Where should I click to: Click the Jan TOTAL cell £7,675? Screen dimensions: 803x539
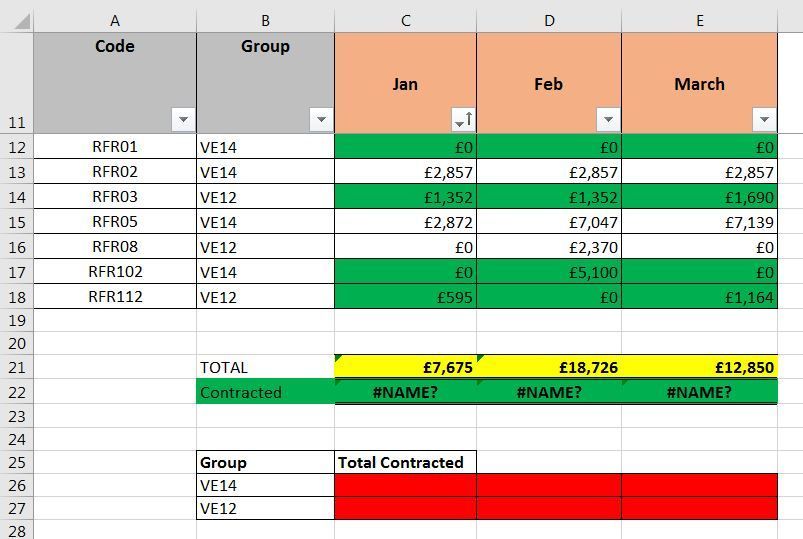tap(405, 367)
